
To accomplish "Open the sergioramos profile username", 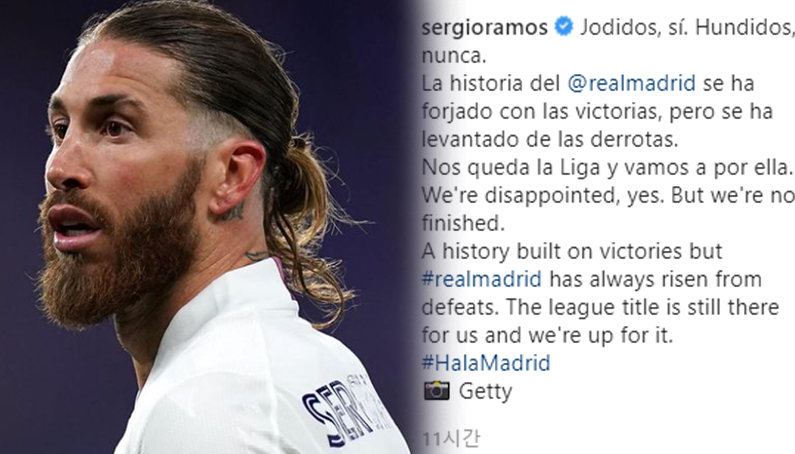I will tap(485, 28).
